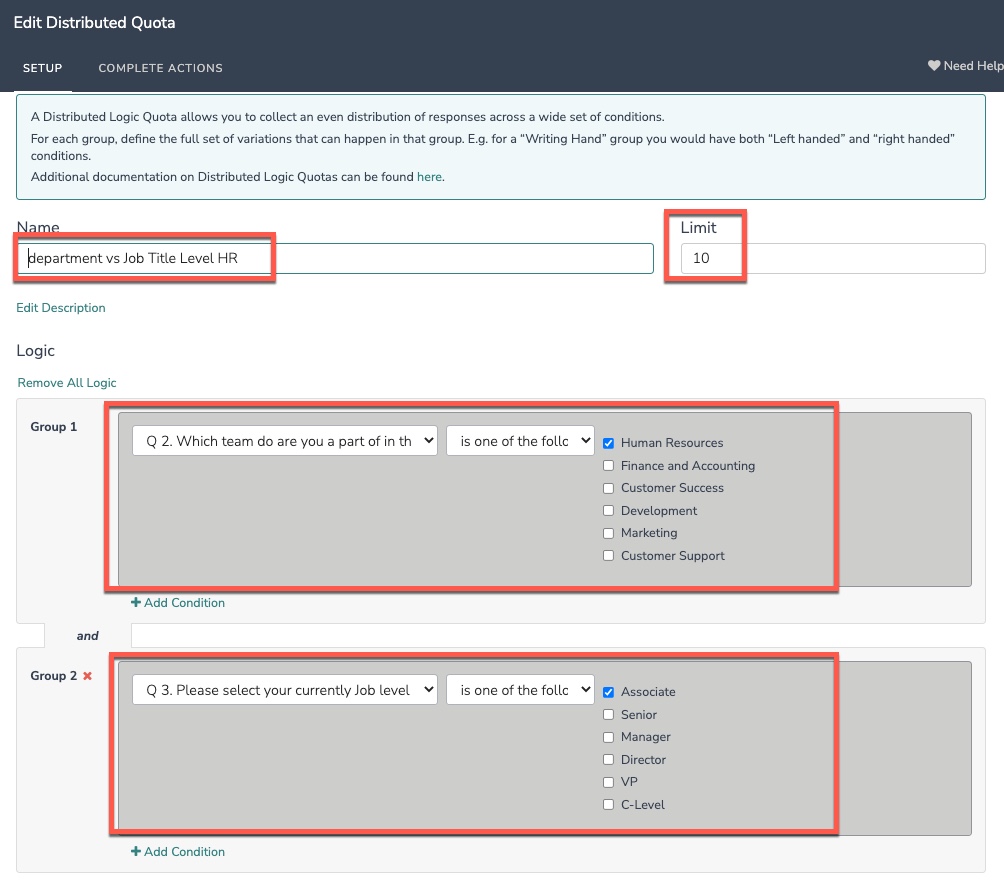Enable the Marketing checkbox

point(608,533)
